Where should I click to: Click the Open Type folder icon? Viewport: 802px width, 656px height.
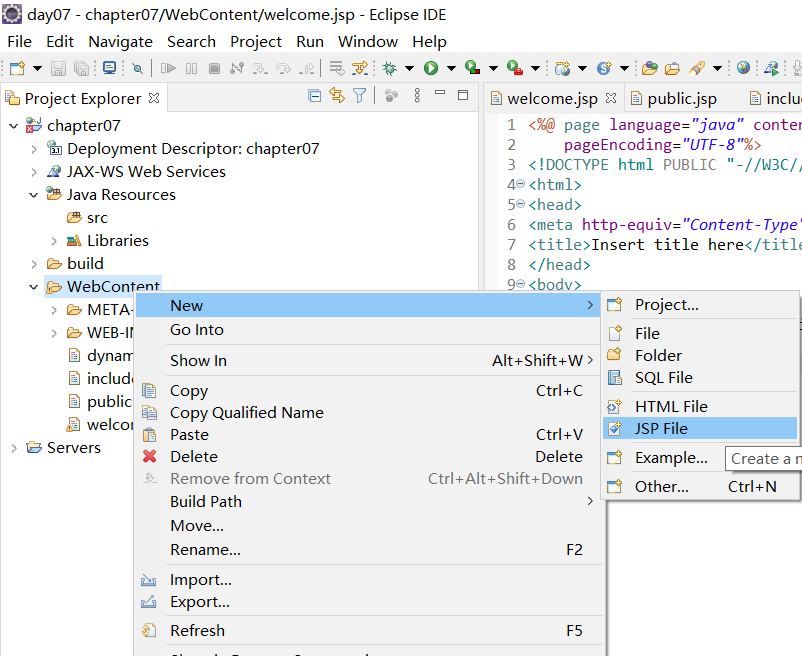tap(650, 68)
